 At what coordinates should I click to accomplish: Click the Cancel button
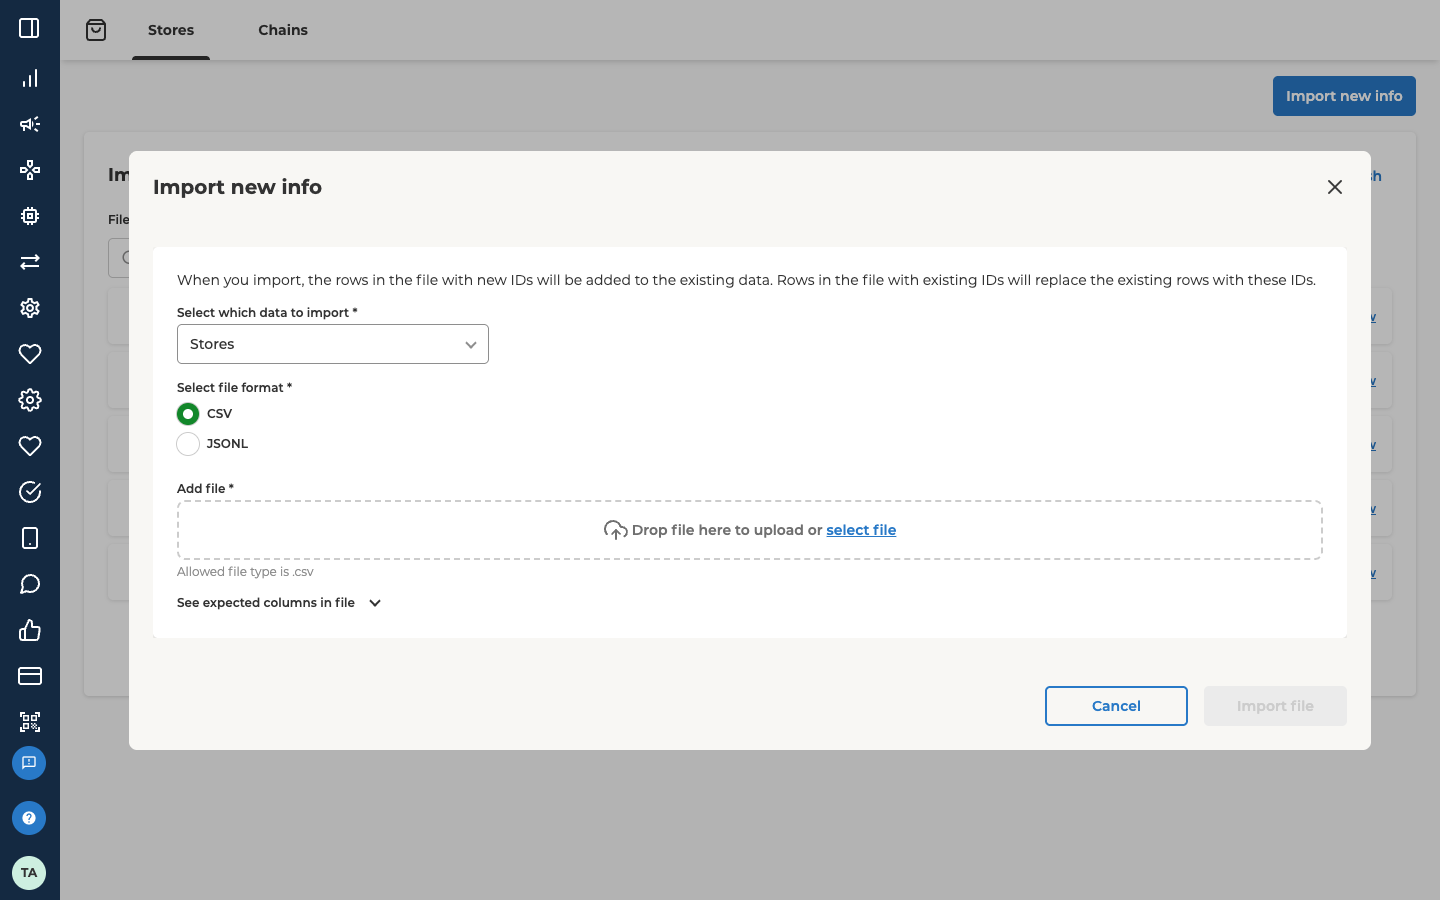point(1116,706)
